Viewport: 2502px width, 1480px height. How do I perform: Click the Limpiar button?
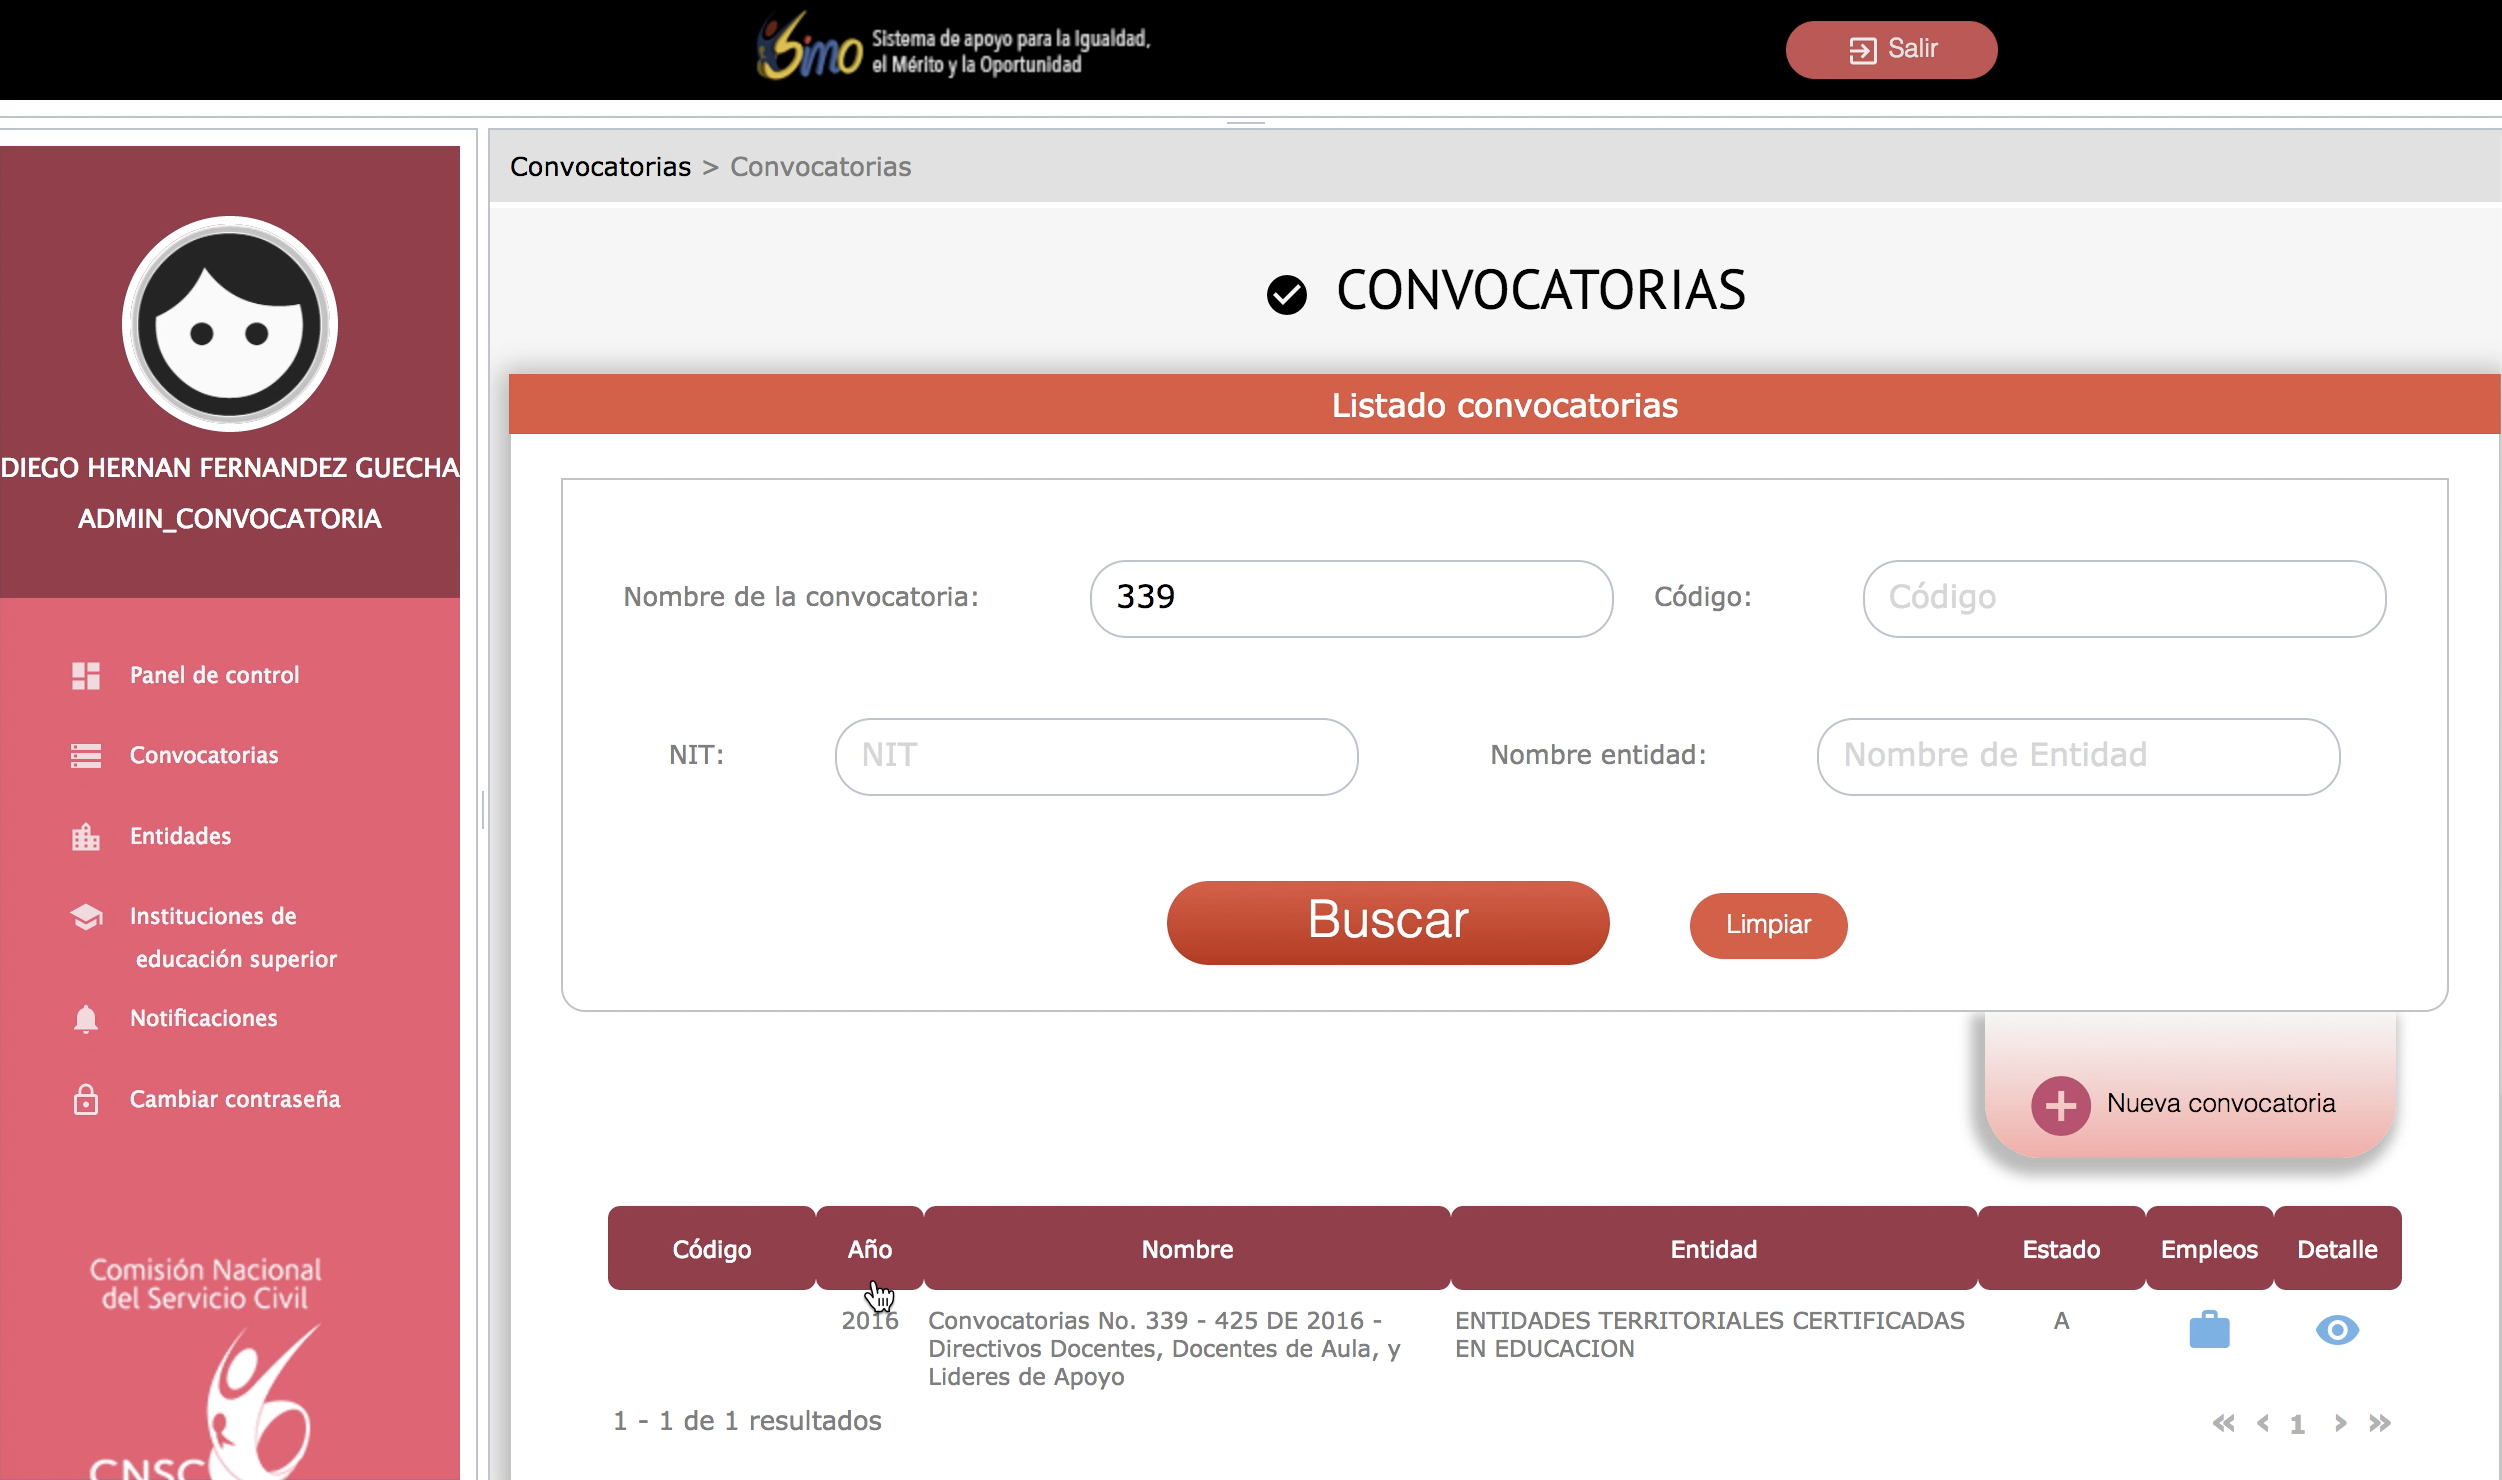[x=1767, y=925]
